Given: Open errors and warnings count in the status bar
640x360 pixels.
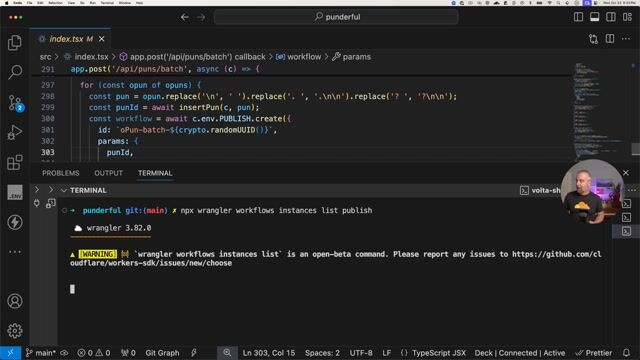Looking at the screenshot, I should 94,353.
